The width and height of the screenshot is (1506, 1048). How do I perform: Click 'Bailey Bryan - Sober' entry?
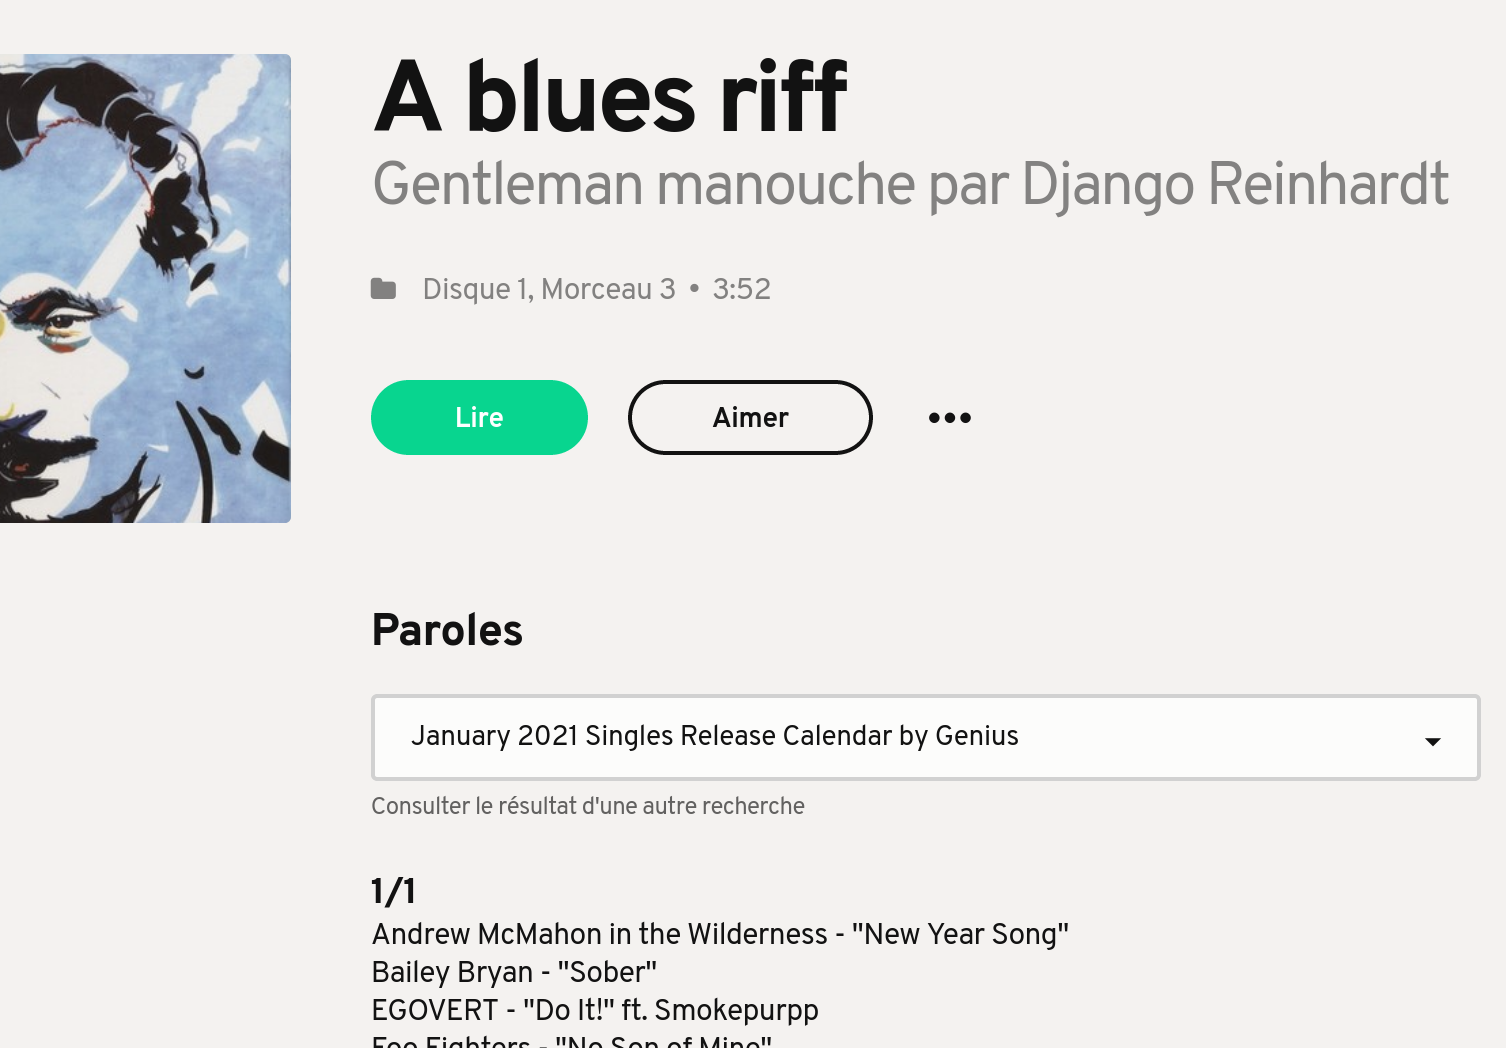coord(514,972)
